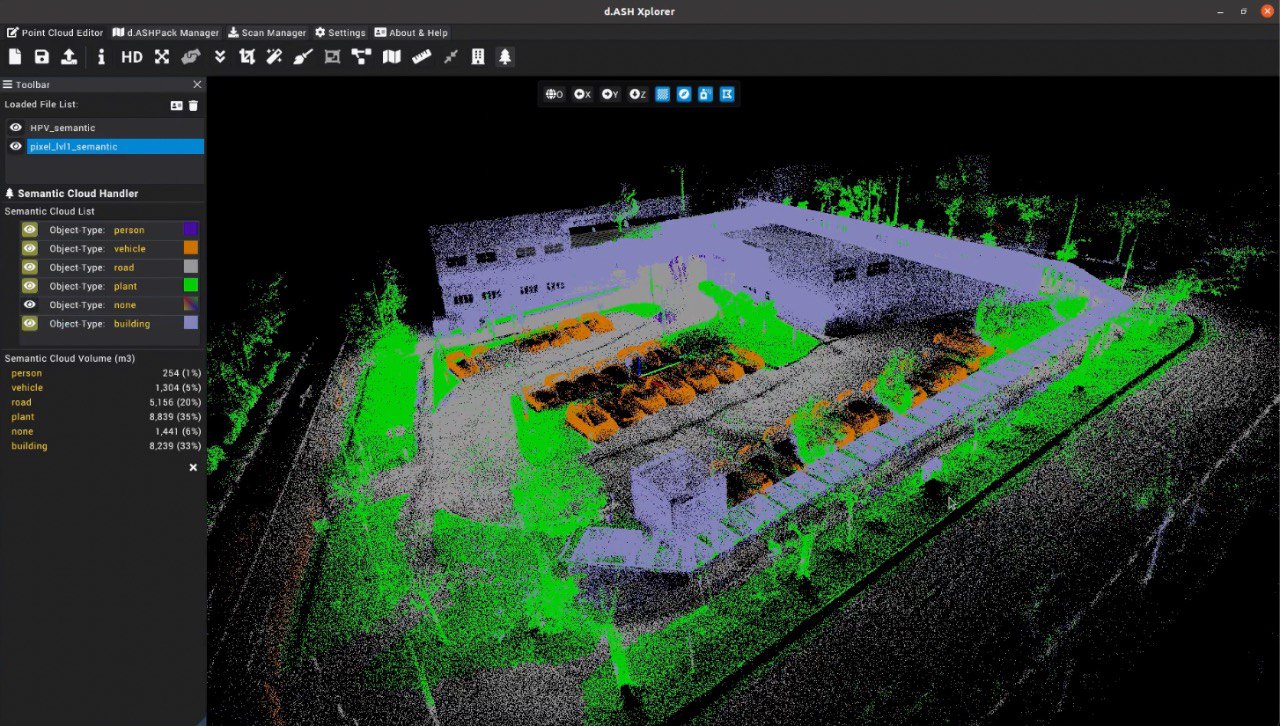The width and height of the screenshot is (1280, 726).
Task: Select the ruler measurement tool
Action: tap(421, 57)
